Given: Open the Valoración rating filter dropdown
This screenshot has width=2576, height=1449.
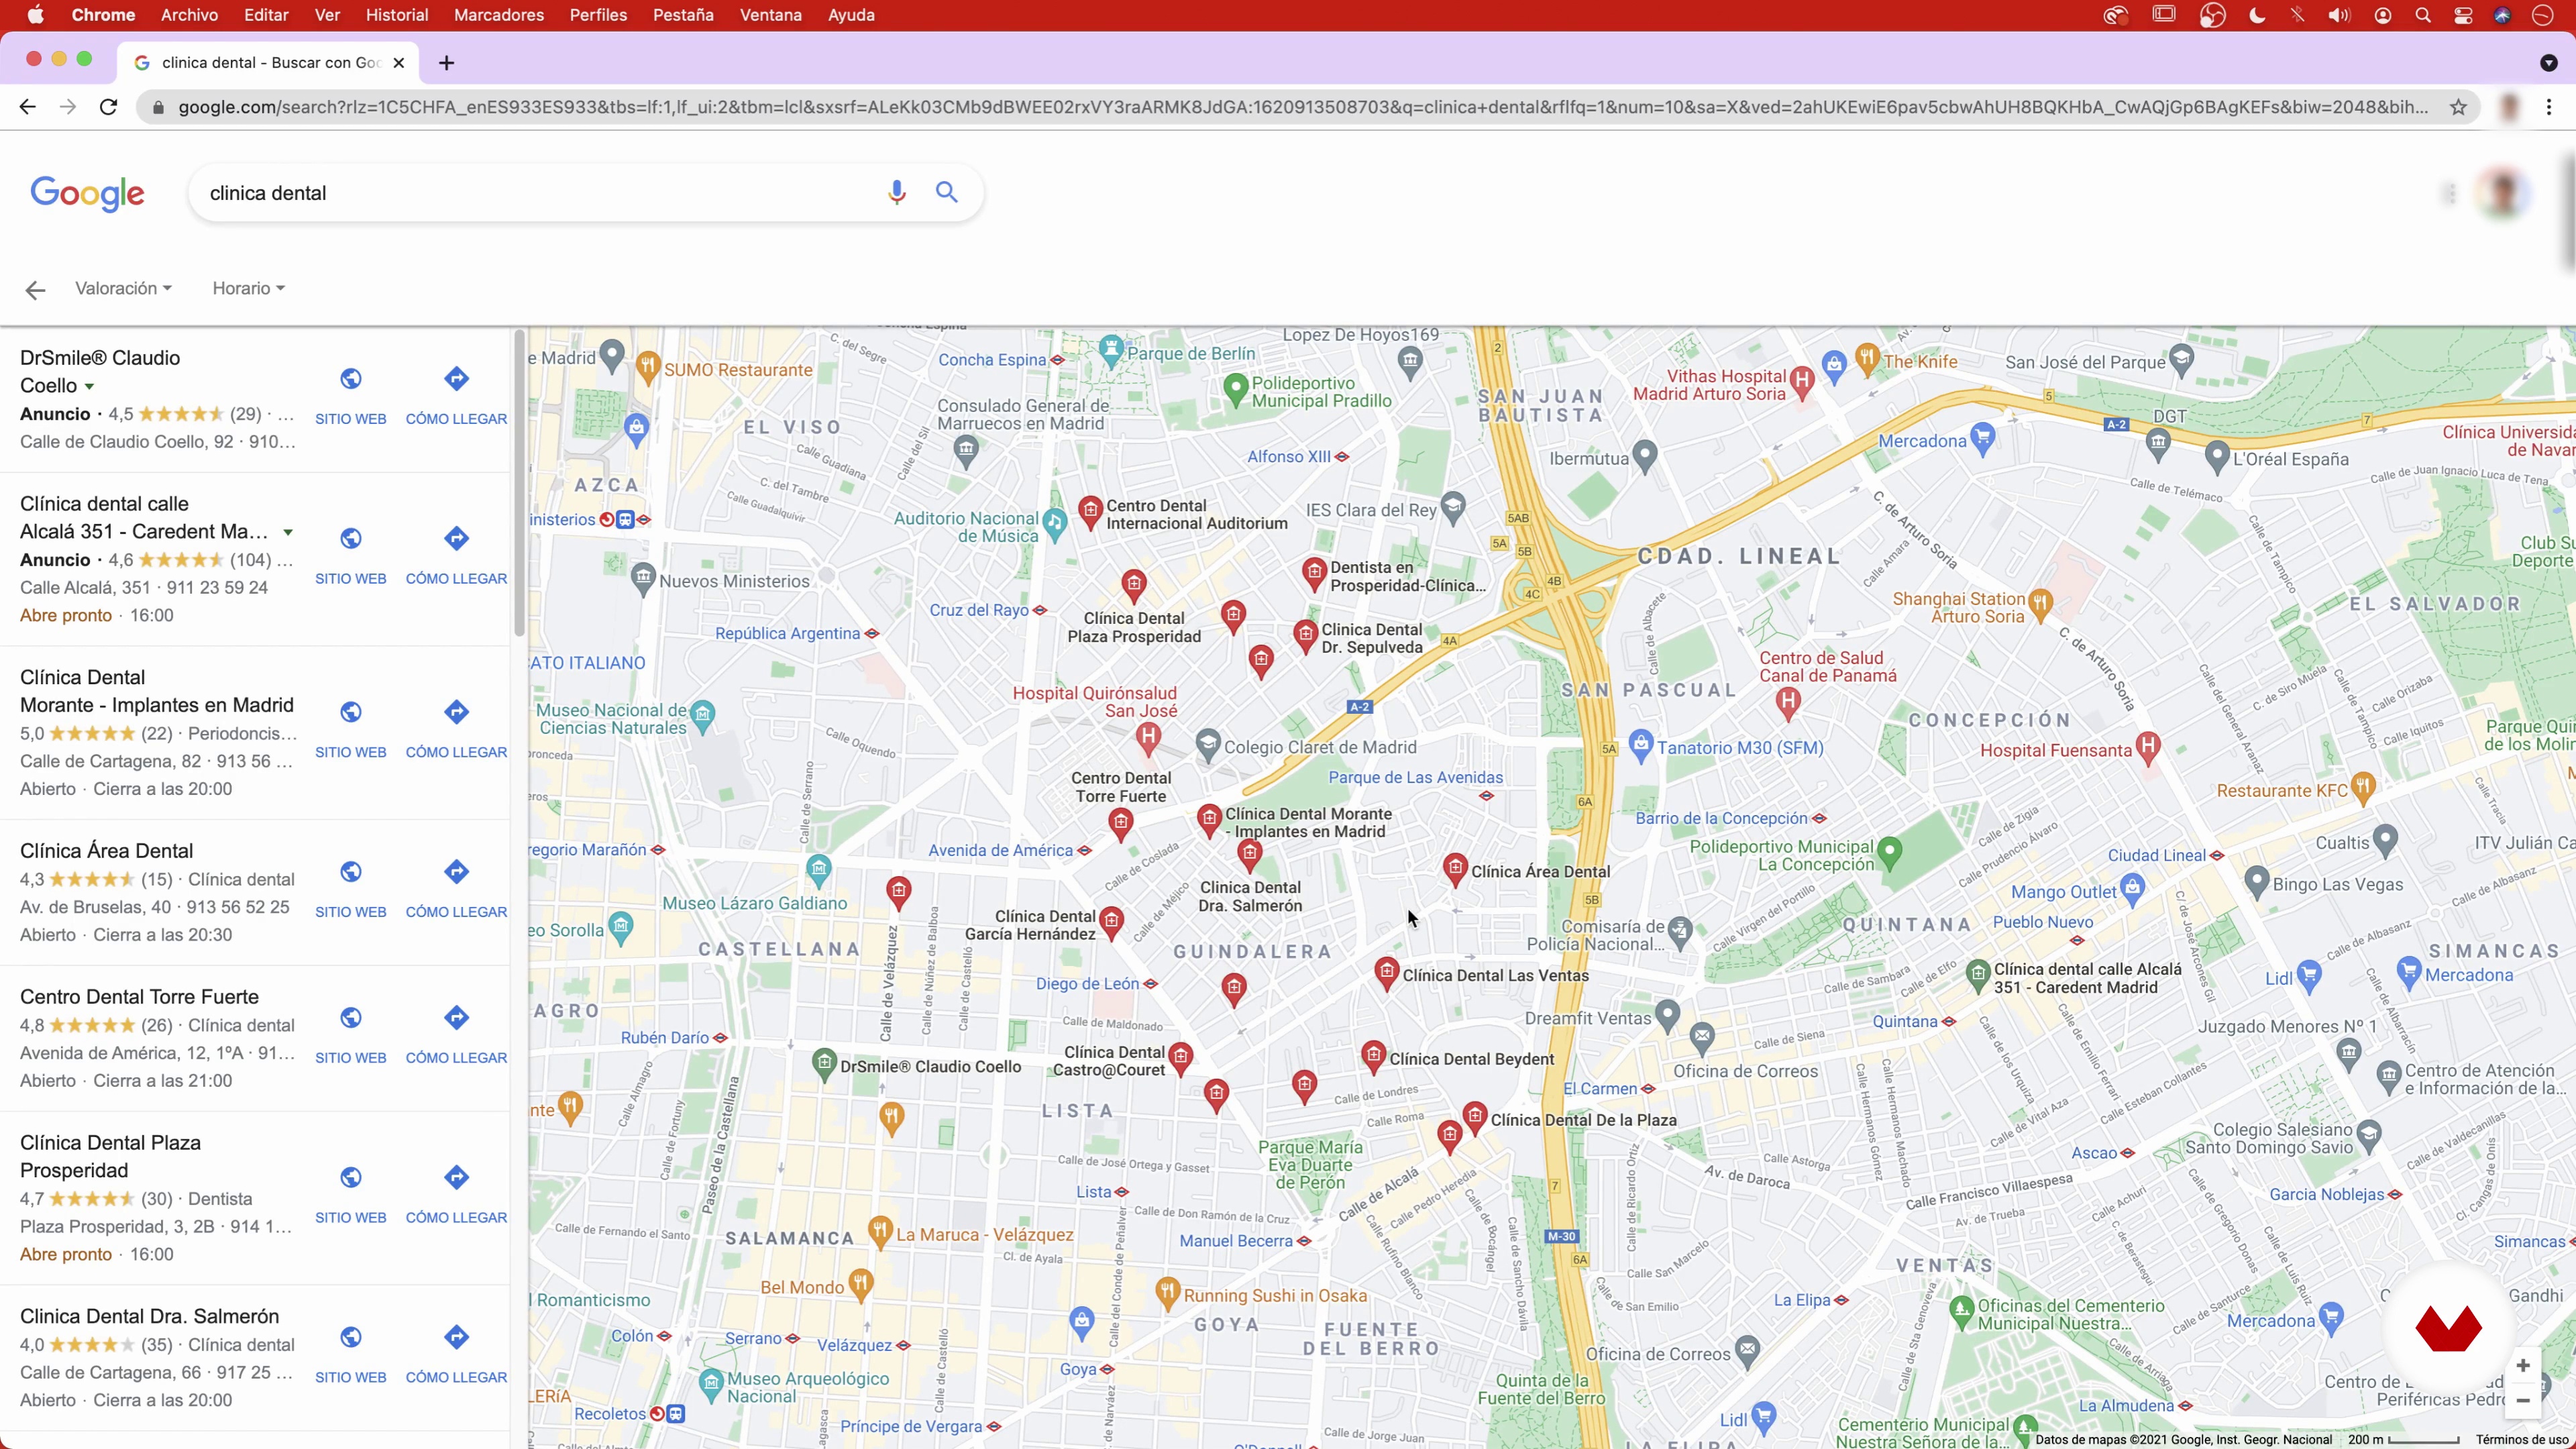Looking at the screenshot, I should point(123,289).
